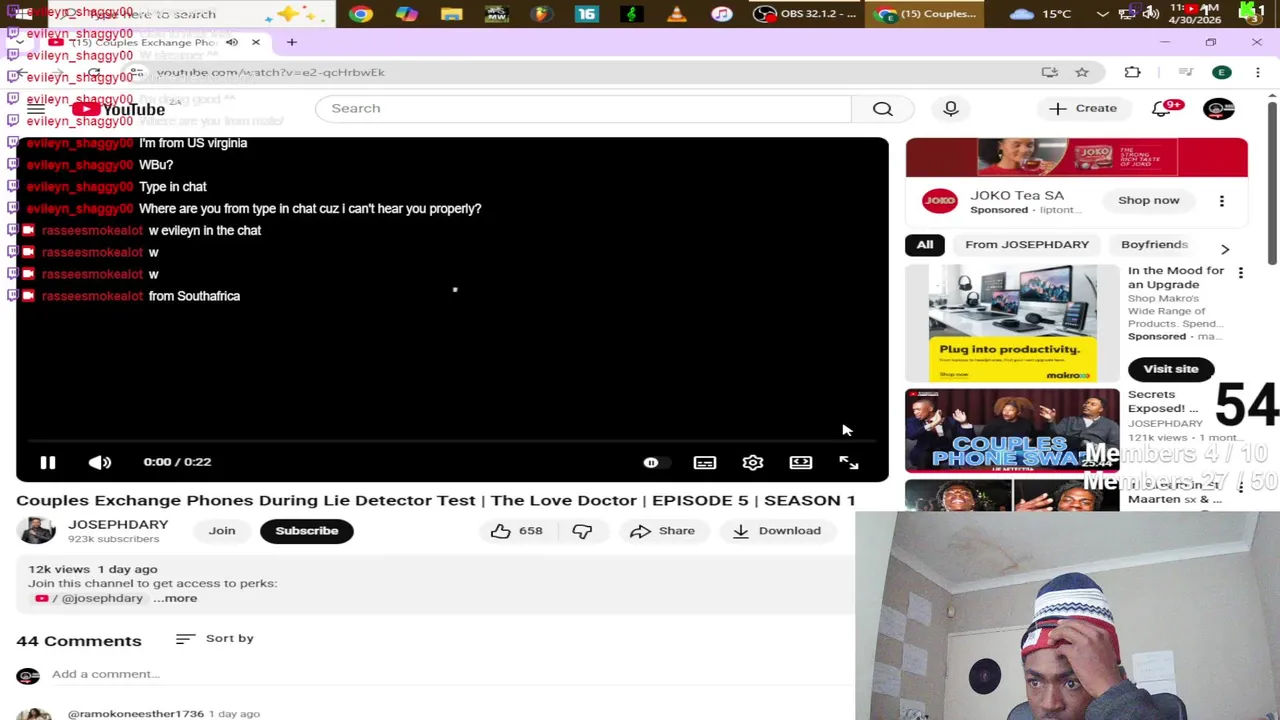Start voice search with microphone icon
This screenshot has height=720, width=1280.
coord(951,108)
